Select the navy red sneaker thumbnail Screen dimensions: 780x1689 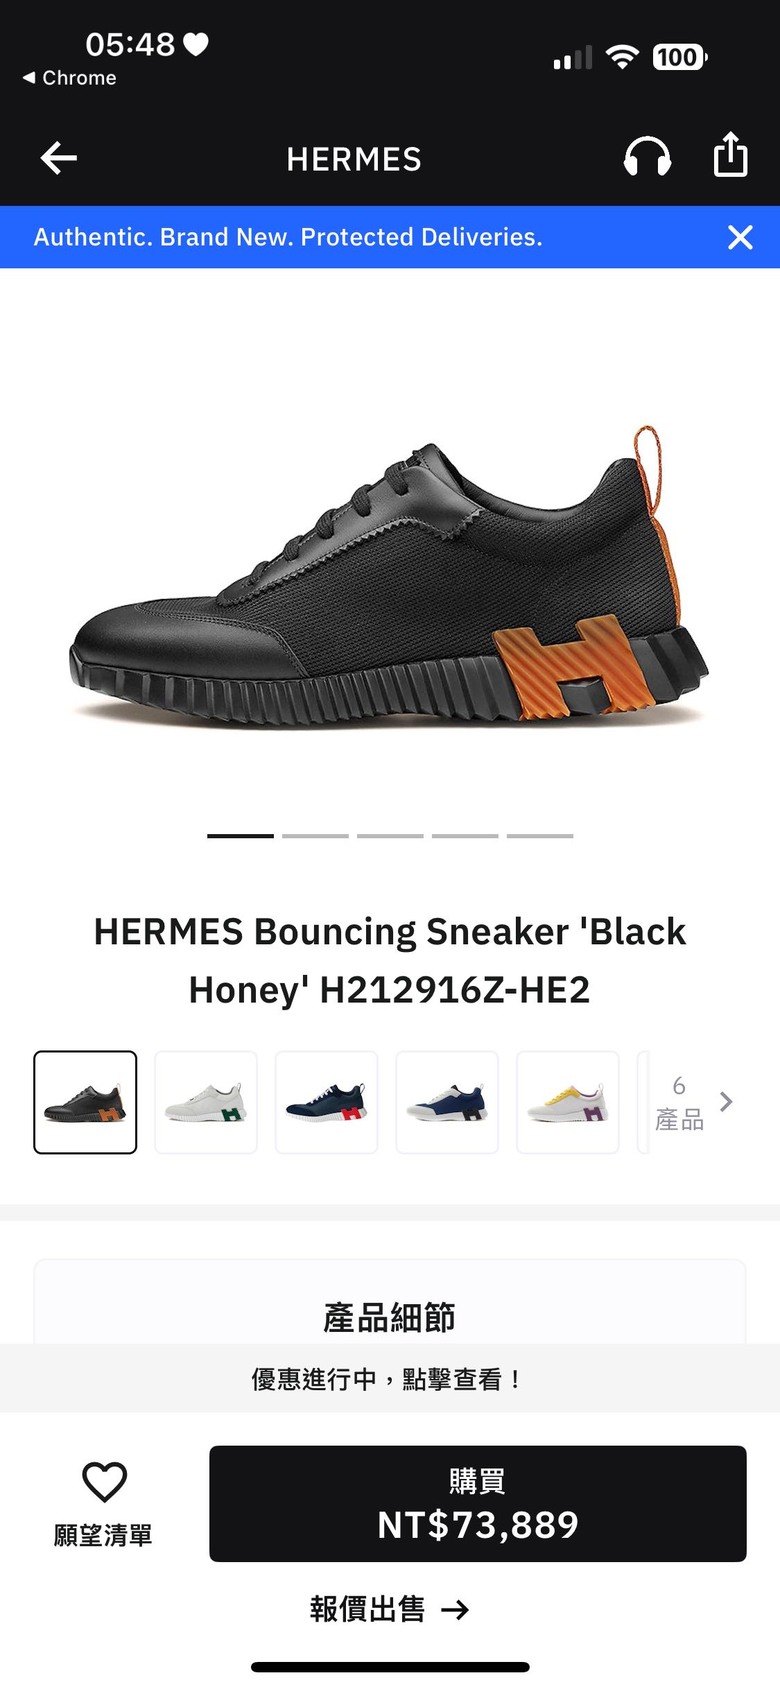(x=326, y=1102)
